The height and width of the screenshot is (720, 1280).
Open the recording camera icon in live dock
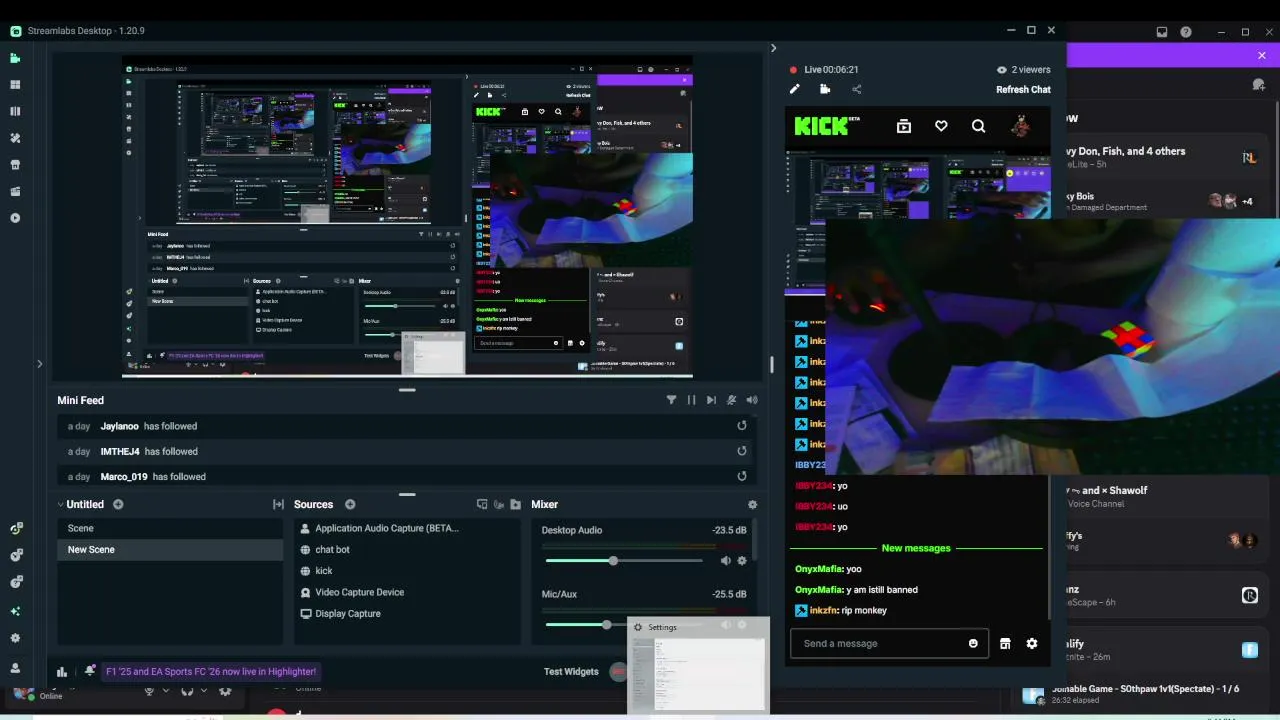pyautogui.click(x=825, y=89)
